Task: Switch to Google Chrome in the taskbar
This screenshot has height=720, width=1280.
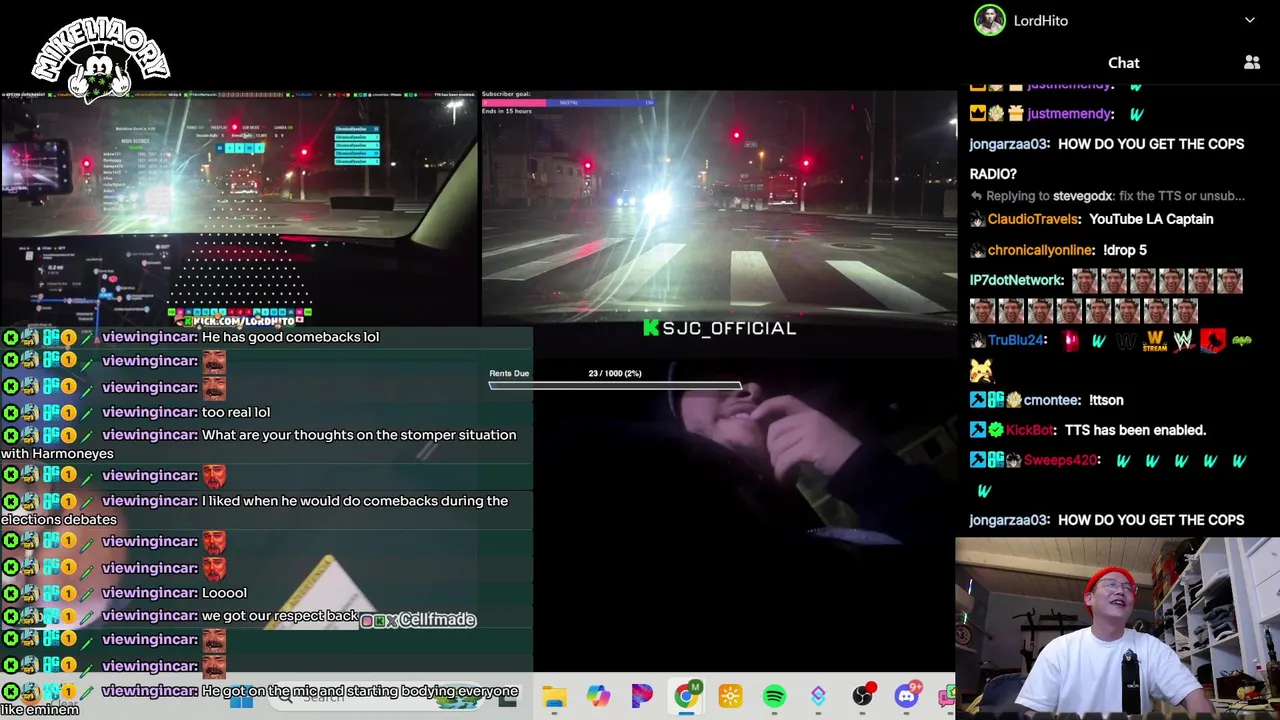Action: point(686,696)
